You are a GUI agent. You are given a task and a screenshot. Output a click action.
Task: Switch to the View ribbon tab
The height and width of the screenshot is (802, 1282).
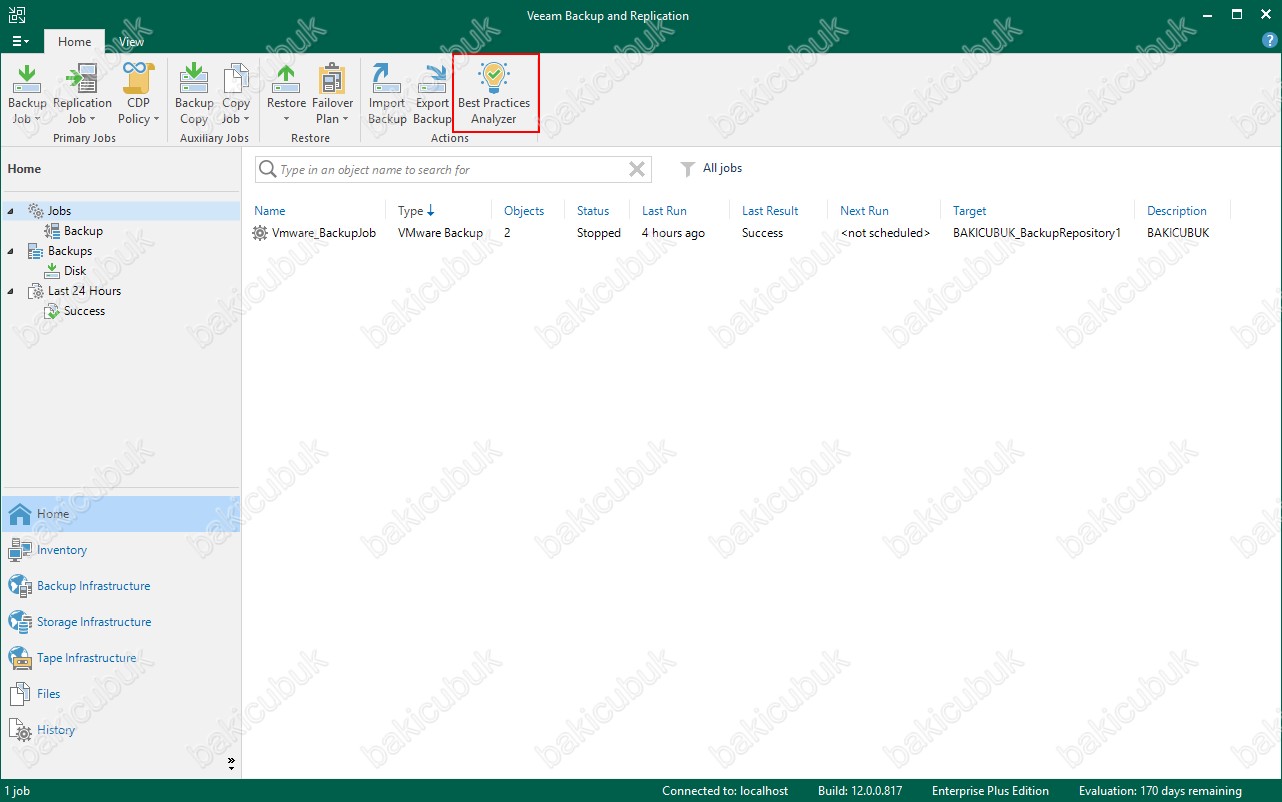(131, 42)
